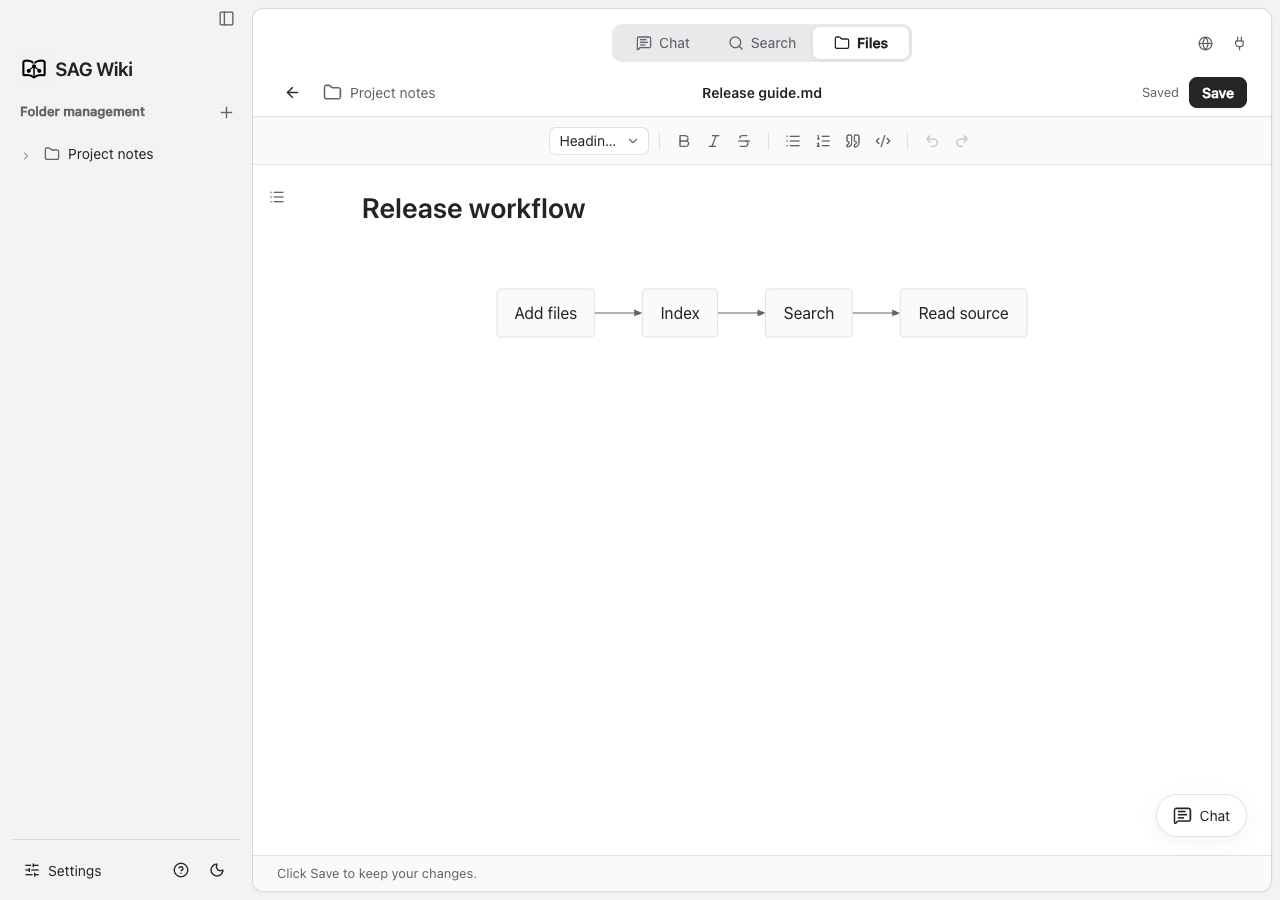Insert a code block
Viewport: 1280px width, 900px height.
pos(883,141)
